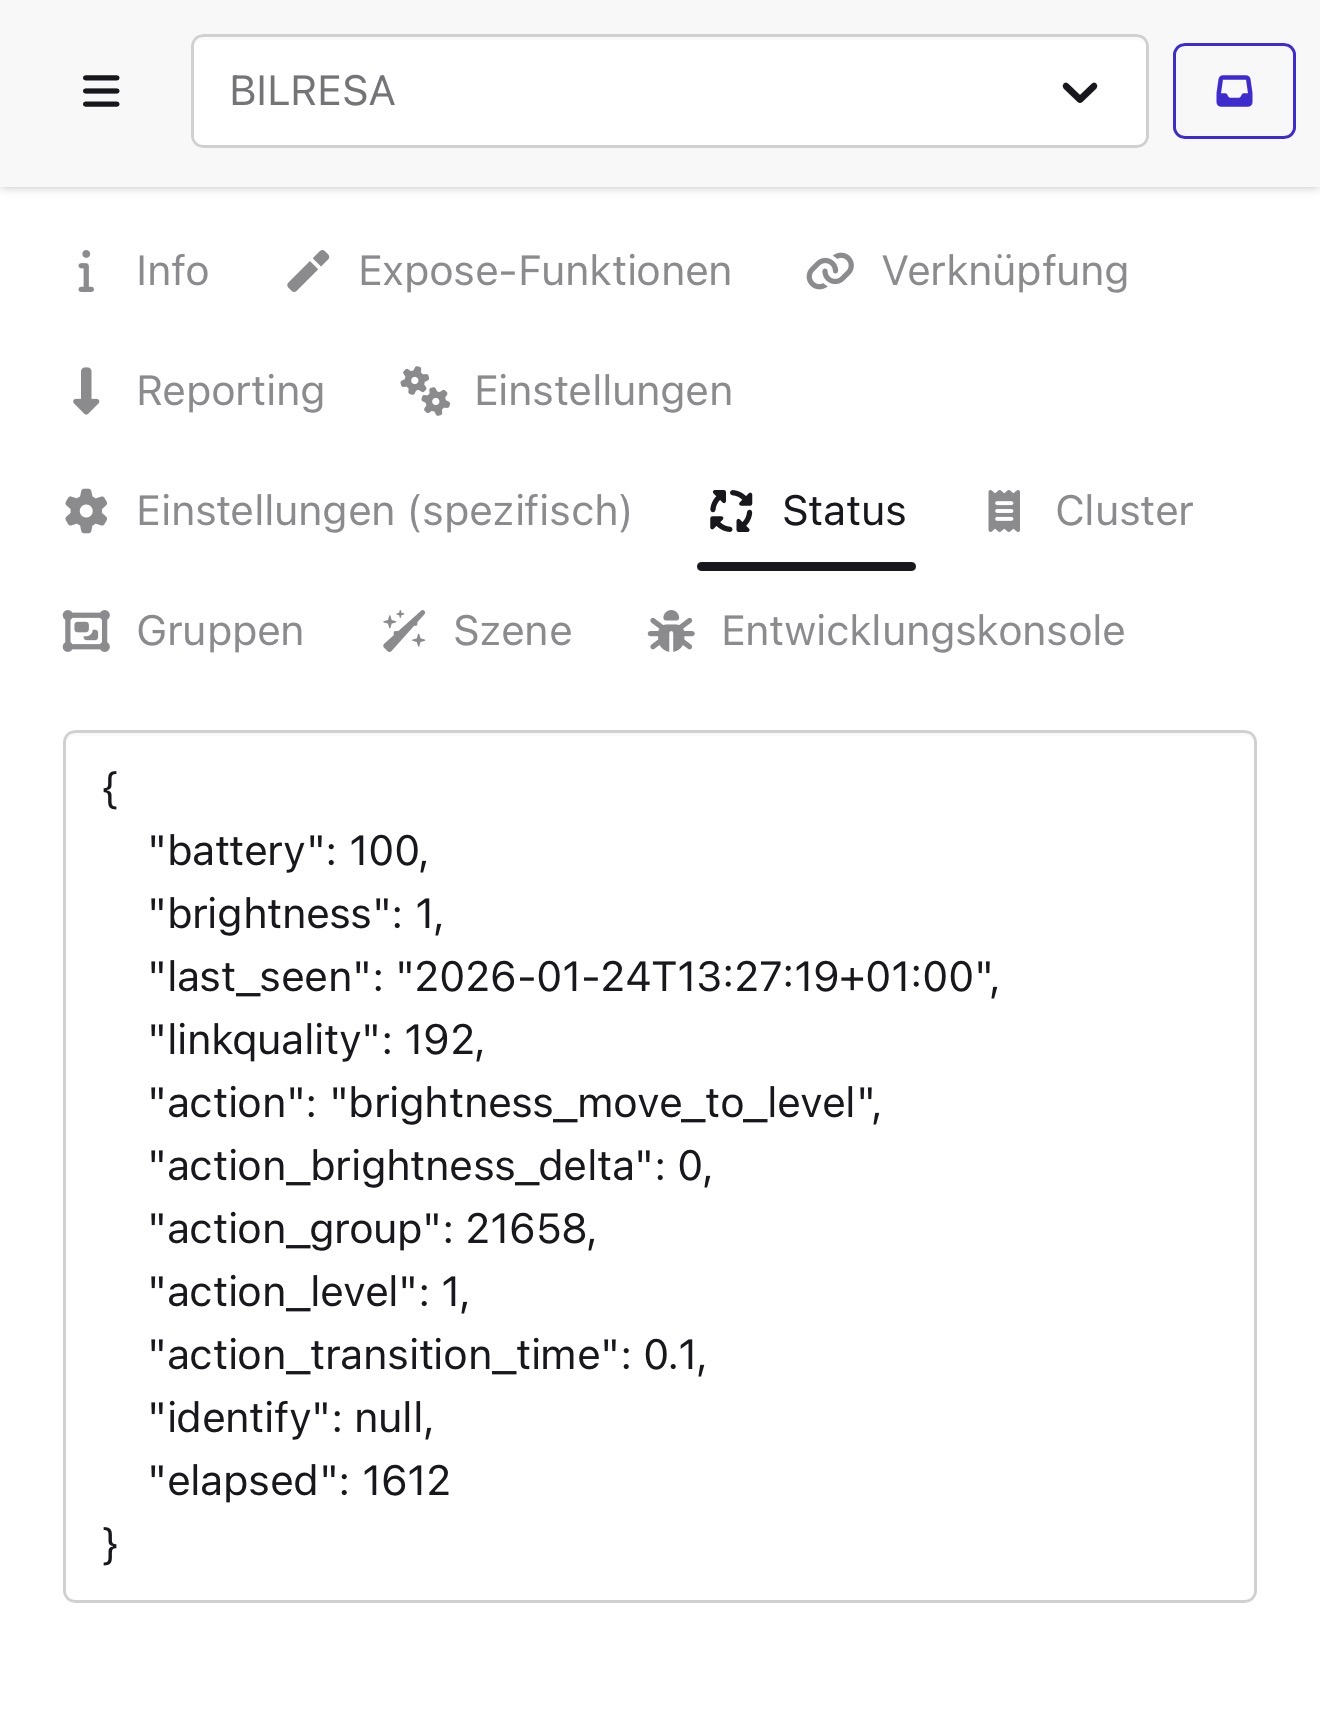Image resolution: width=1320 pixels, height=1720 pixels.
Task: Click the Gruppen object-group icon
Action: (86, 631)
